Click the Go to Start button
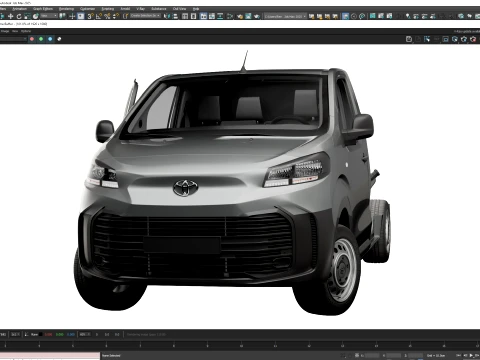The image size is (480, 360). (458, 355)
